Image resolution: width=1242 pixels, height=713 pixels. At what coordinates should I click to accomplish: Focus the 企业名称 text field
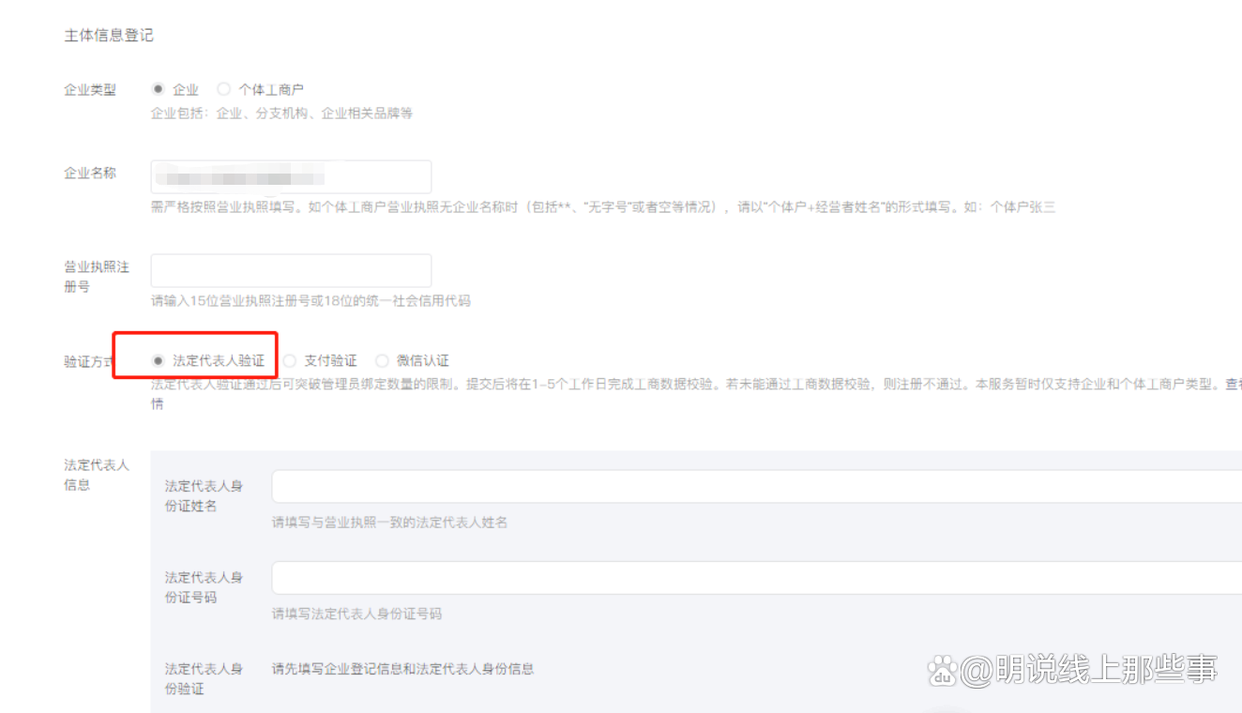click(x=291, y=177)
